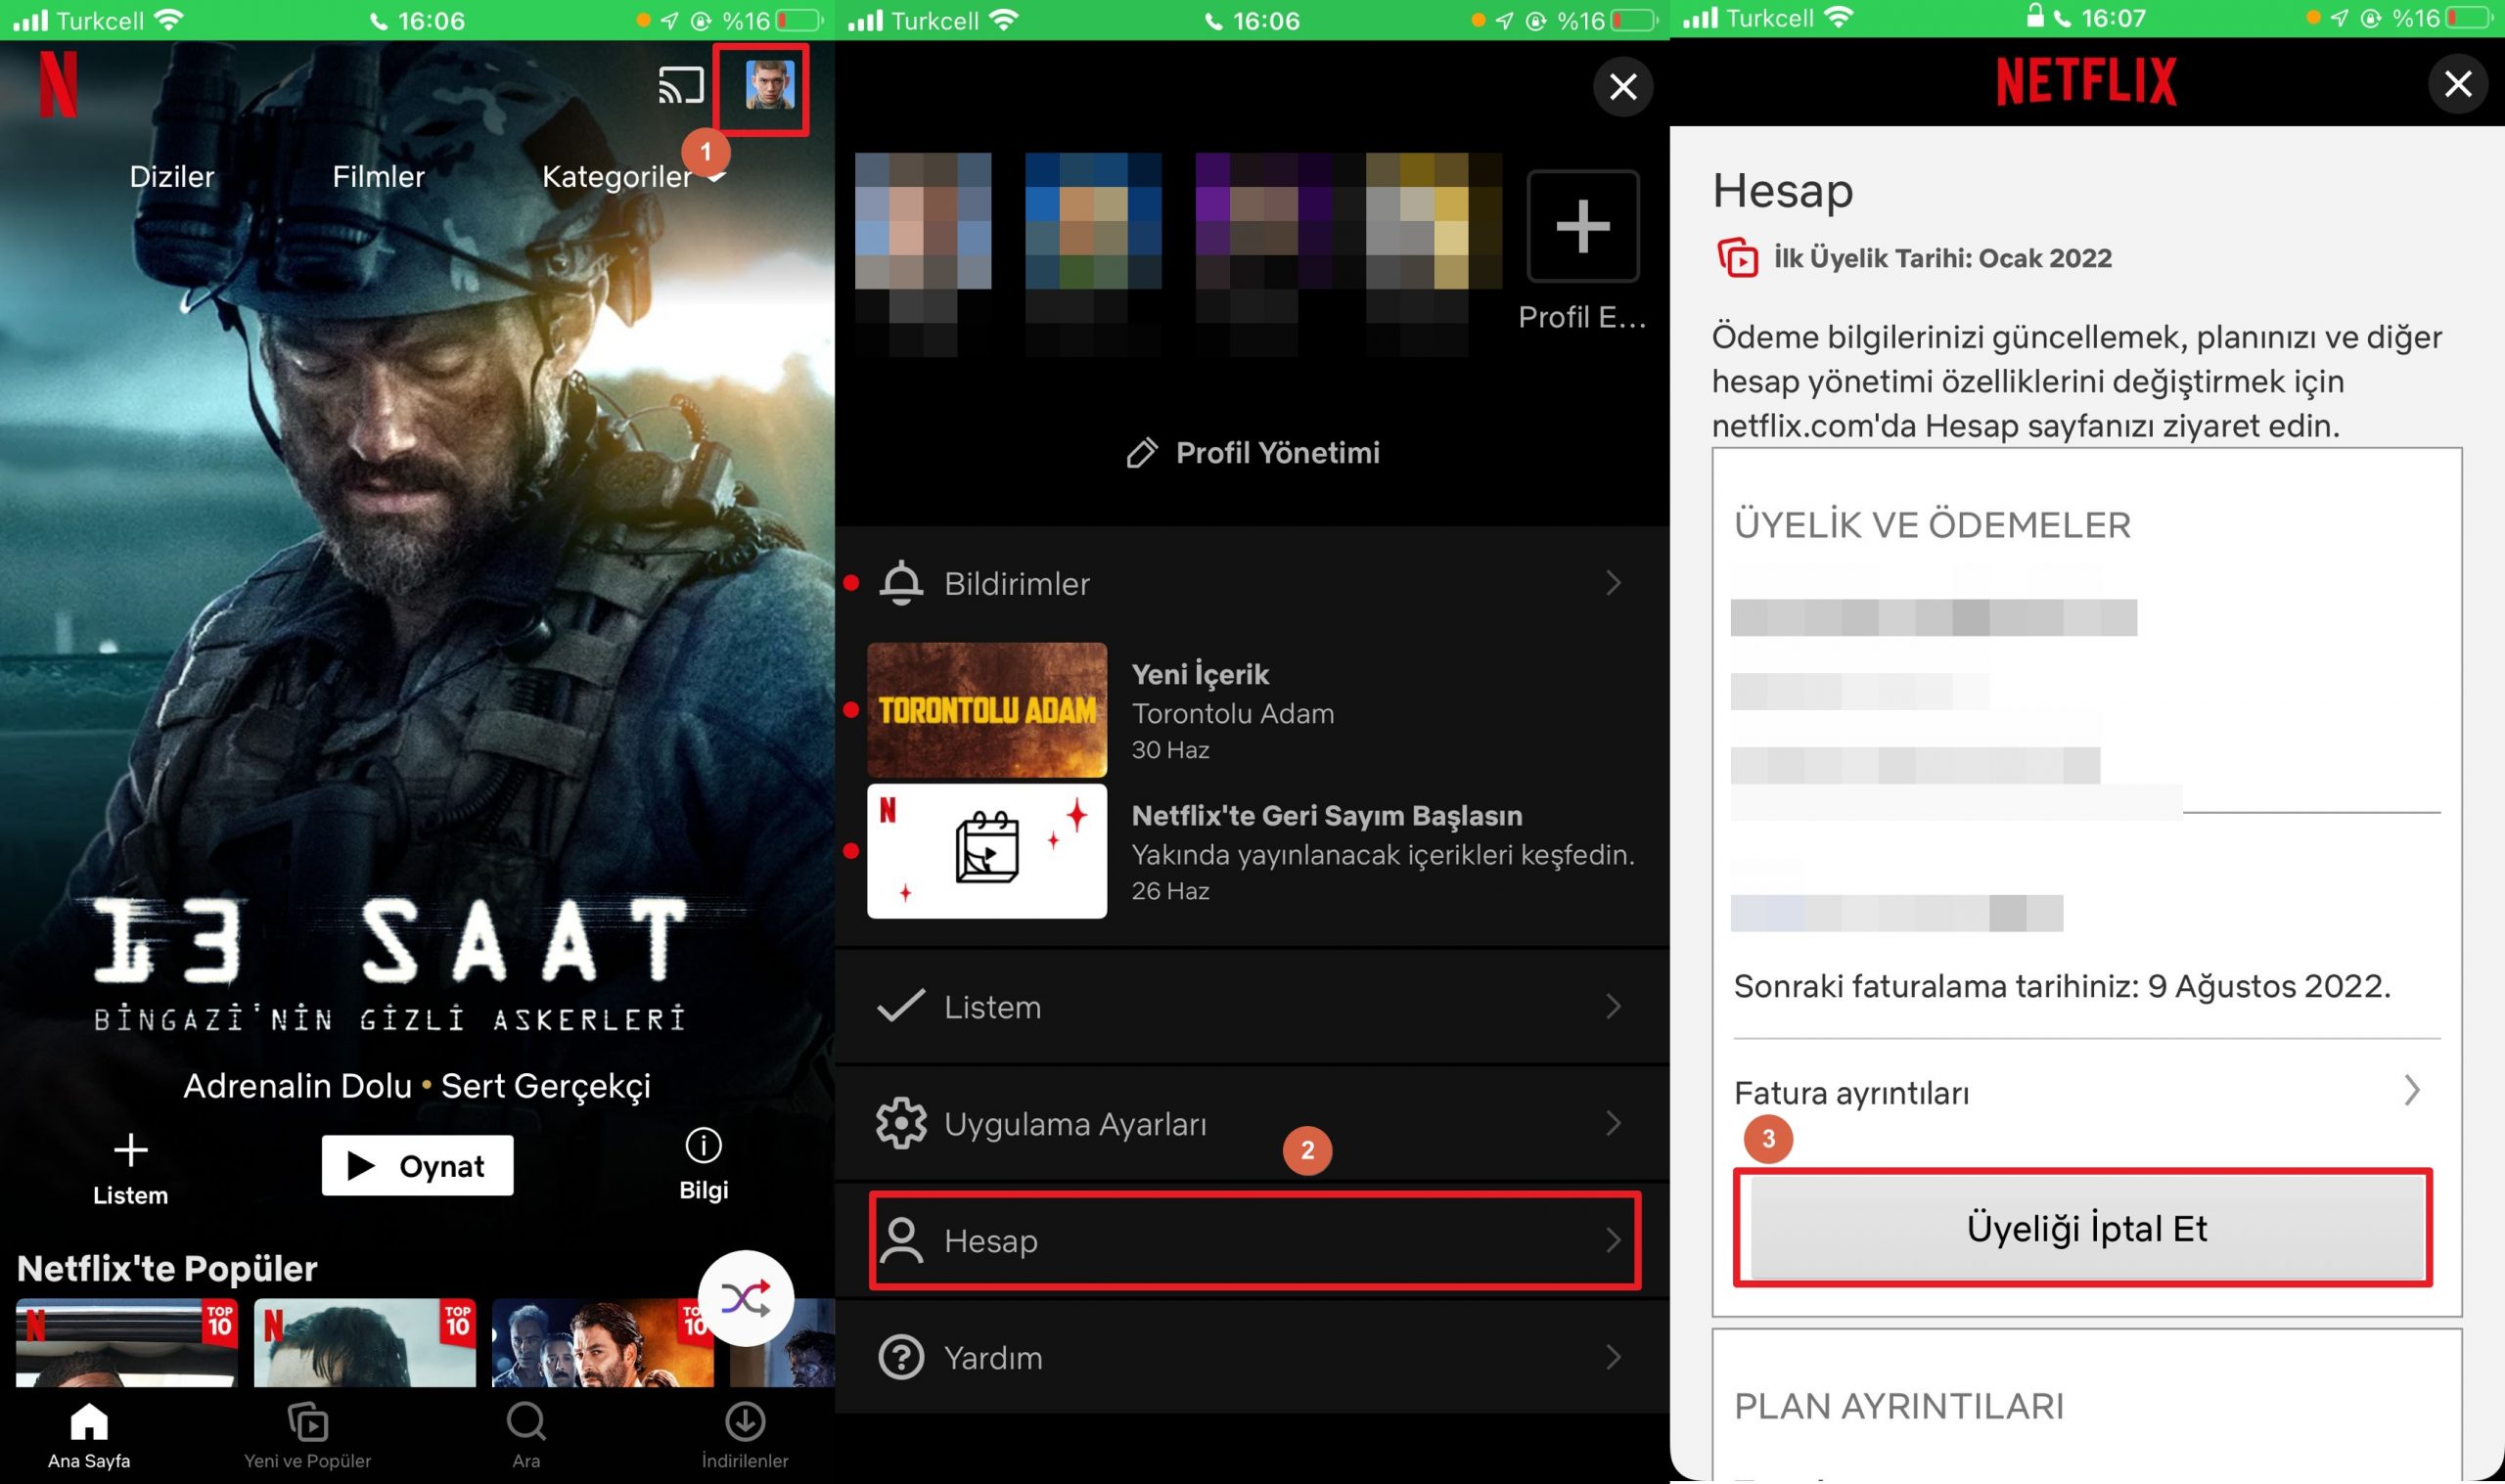Expand Bildirimler with its chevron
The height and width of the screenshot is (1484, 2505).
point(1612,583)
